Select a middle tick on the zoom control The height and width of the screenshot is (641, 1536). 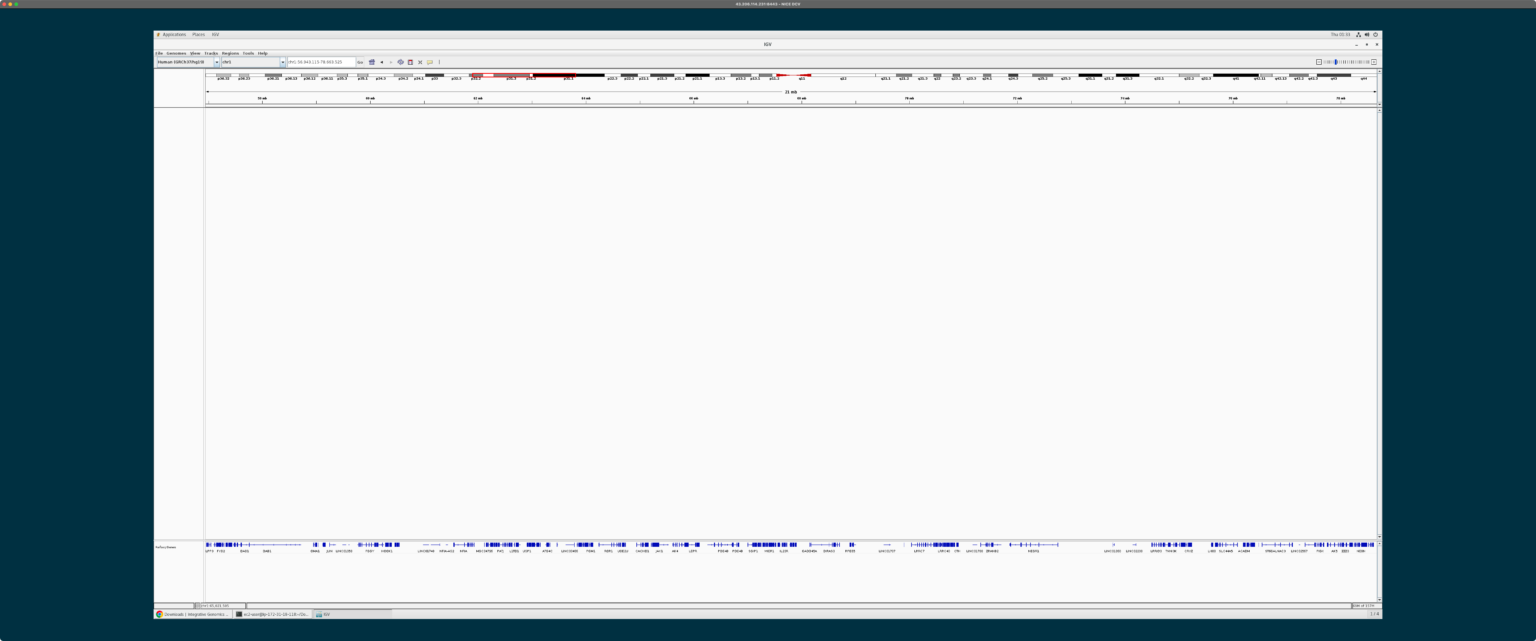click(1346, 62)
